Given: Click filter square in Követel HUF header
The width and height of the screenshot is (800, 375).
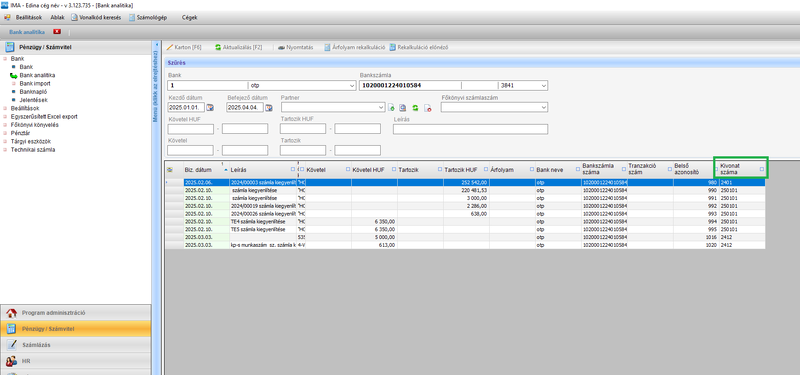Looking at the screenshot, I should pyautogui.click(x=394, y=169).
